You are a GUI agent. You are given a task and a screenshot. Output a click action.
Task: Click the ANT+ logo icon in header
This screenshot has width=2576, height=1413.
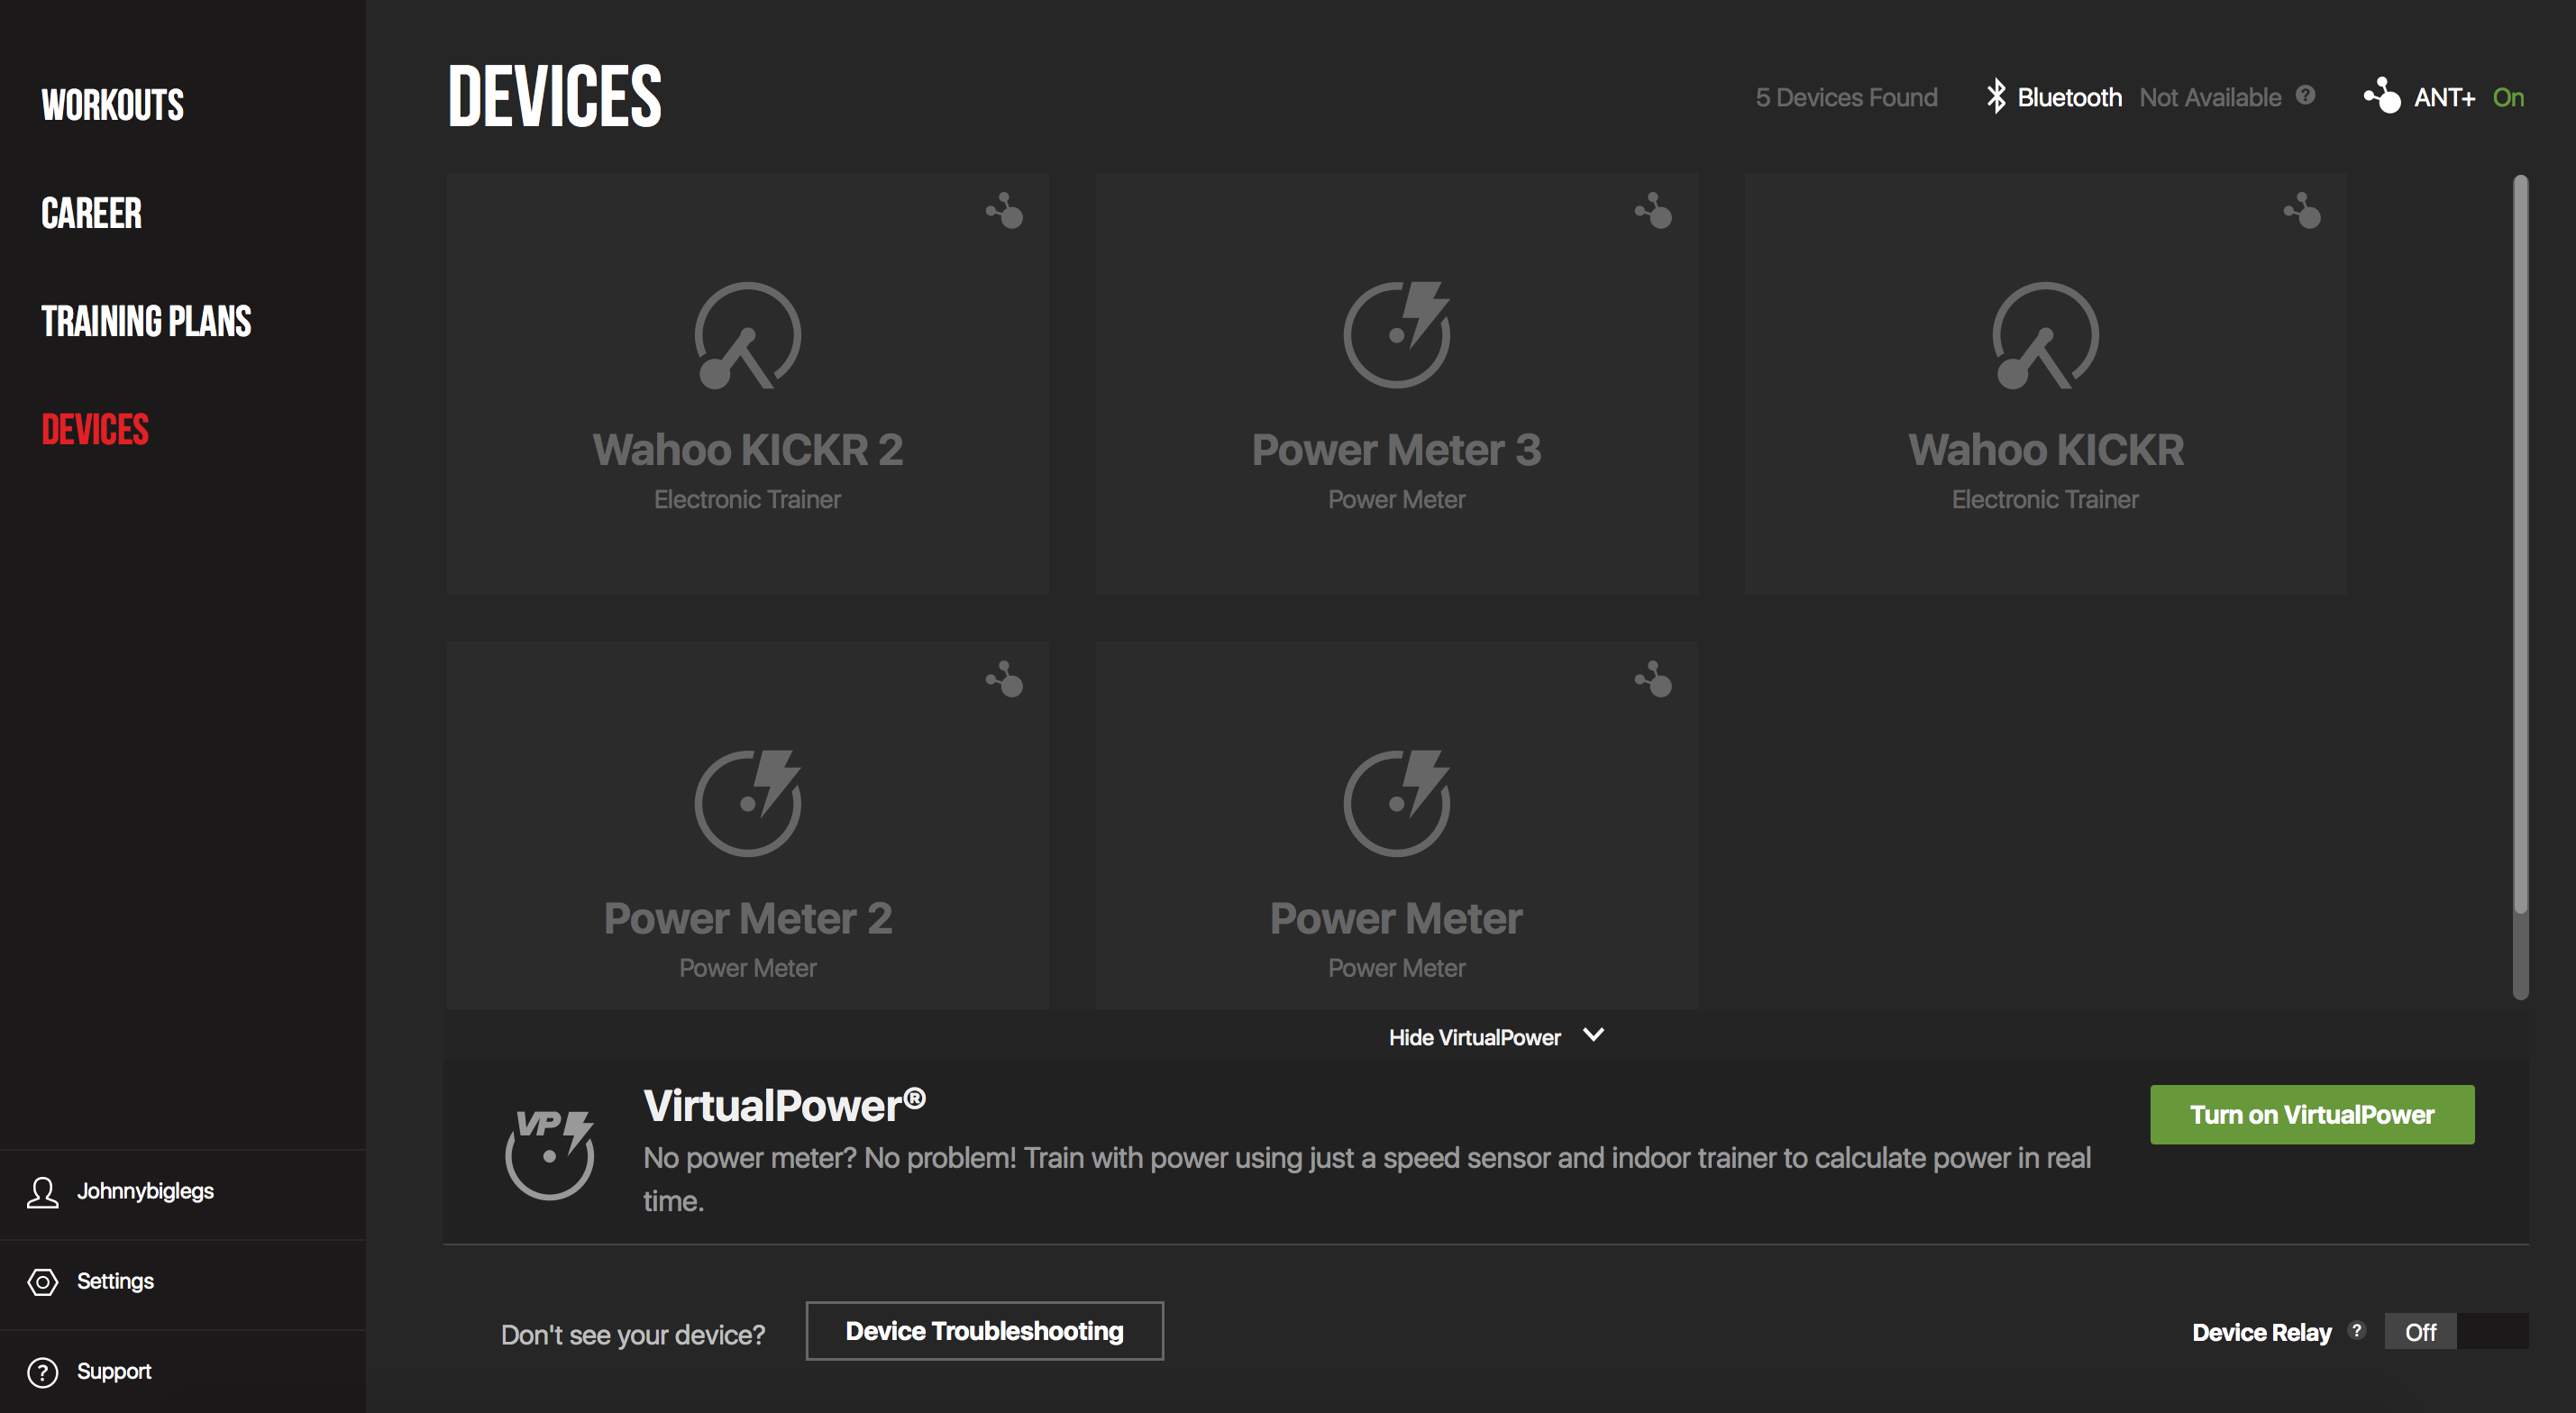[x=2382, y=96]
